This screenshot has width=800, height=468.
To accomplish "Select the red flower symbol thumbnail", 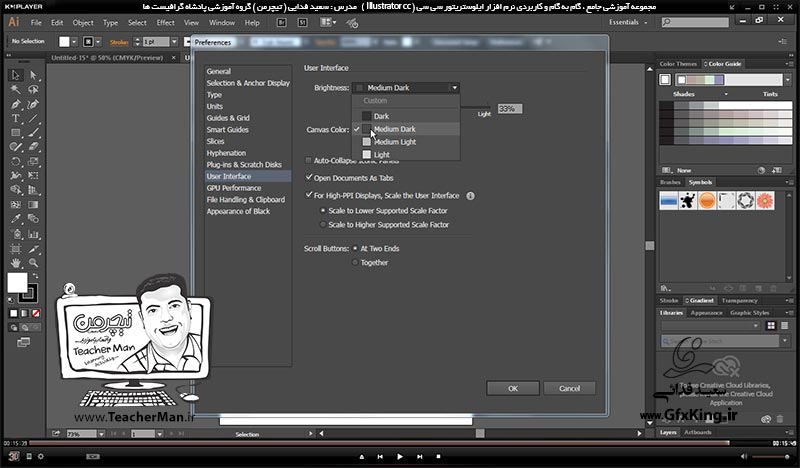I will click(765, 201).
